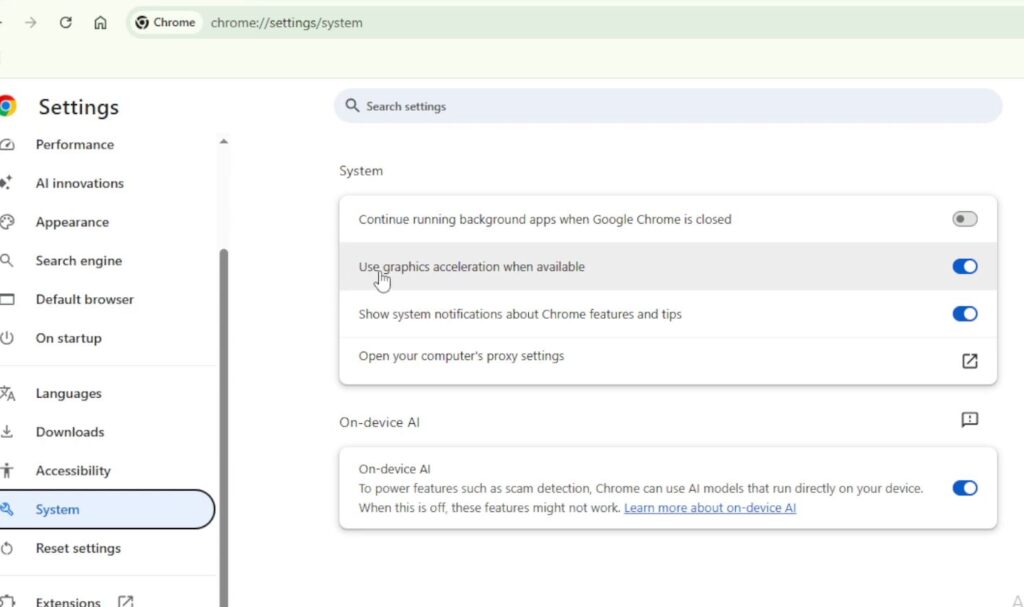Open computer's proxy settings external icon
The width and height of the screenshot is (1024, 607).
tap(970, 361)
